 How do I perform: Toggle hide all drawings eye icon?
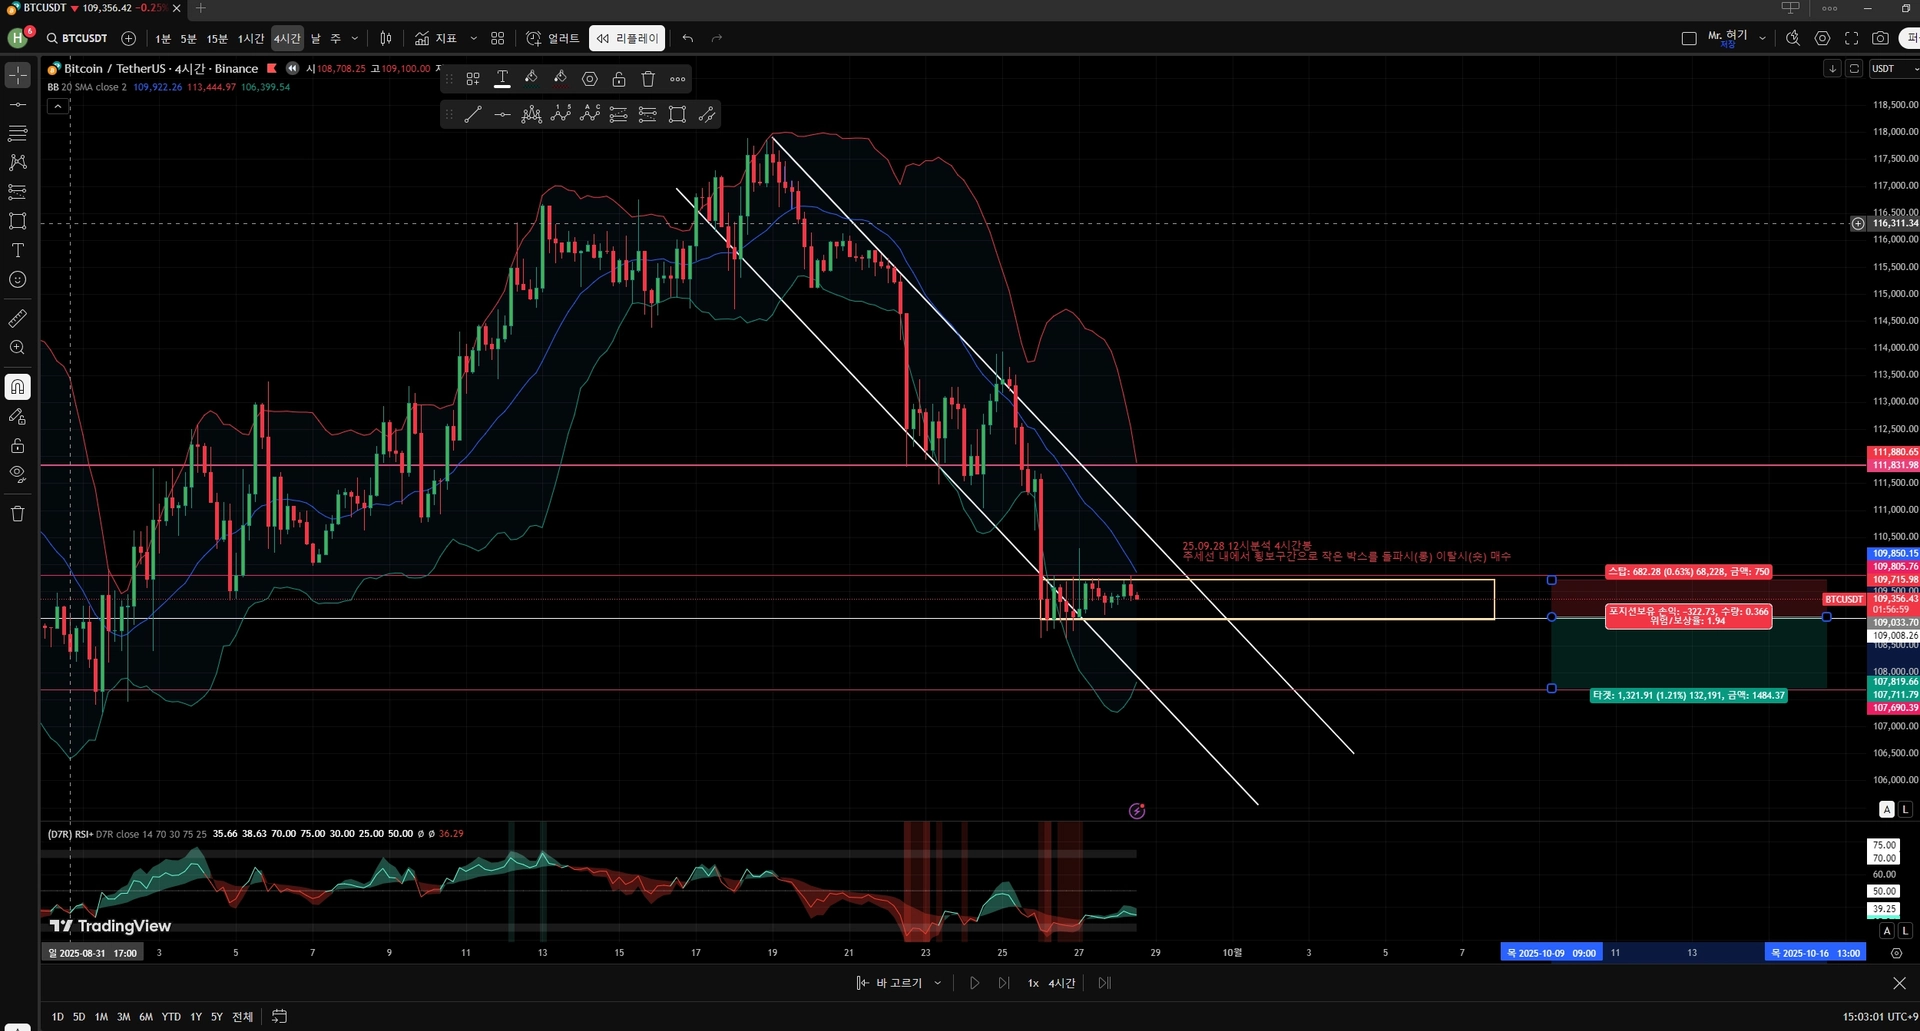point(18,474)
